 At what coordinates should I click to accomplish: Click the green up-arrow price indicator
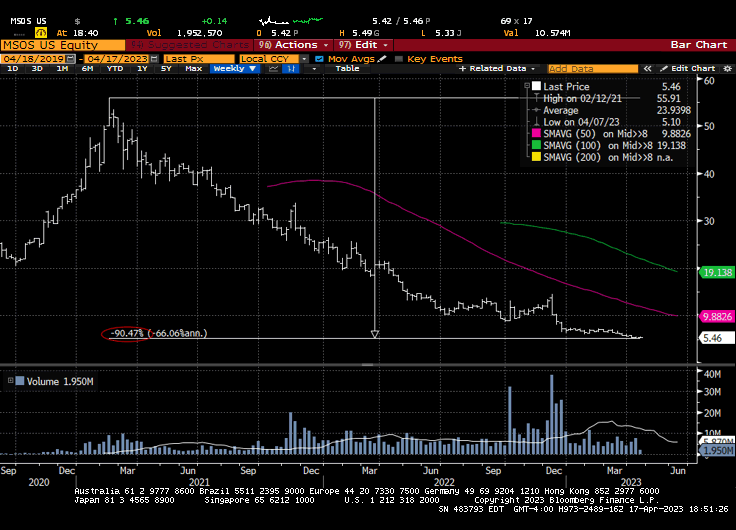coord(115,21)
